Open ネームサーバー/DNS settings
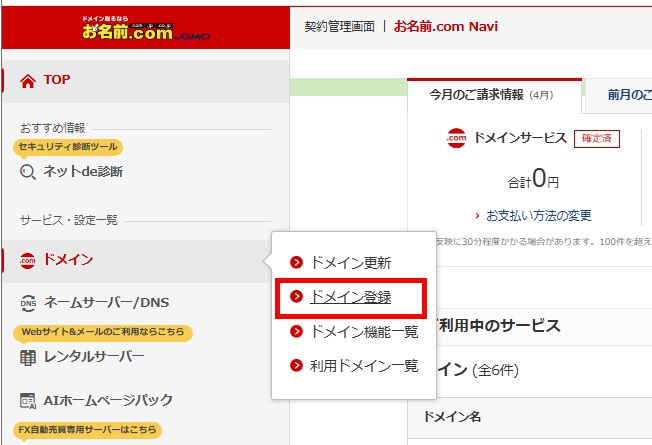Image resolution: width=652 pixels, height=445 pixels. (106, 302)
